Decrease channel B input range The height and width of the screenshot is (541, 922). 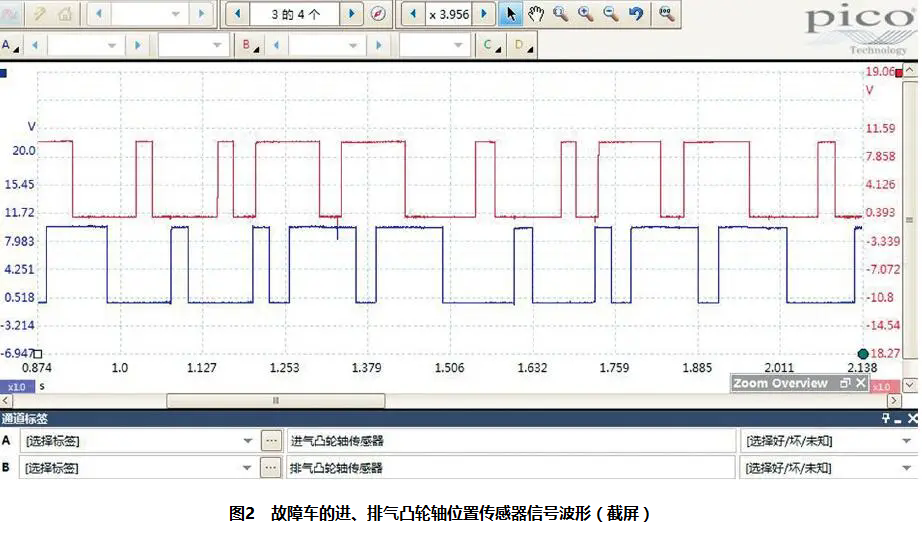276,45
